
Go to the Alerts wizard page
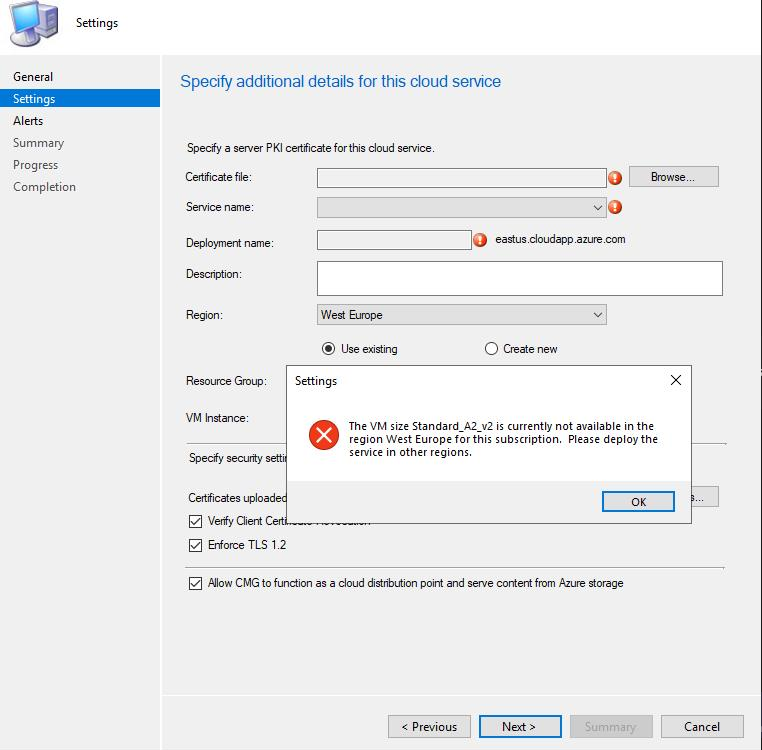tap(28, 121)
